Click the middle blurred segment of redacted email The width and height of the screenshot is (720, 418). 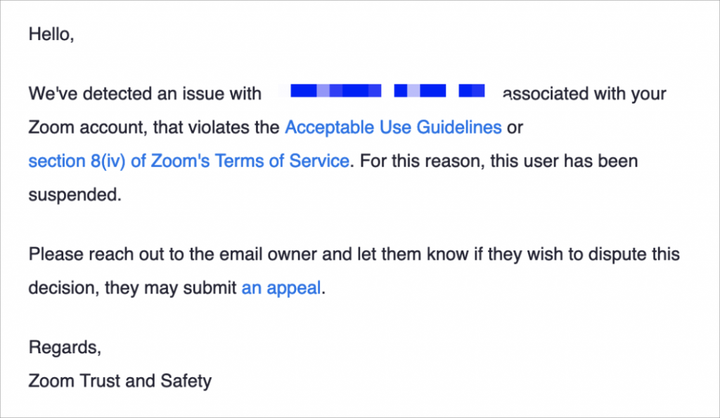420,93
